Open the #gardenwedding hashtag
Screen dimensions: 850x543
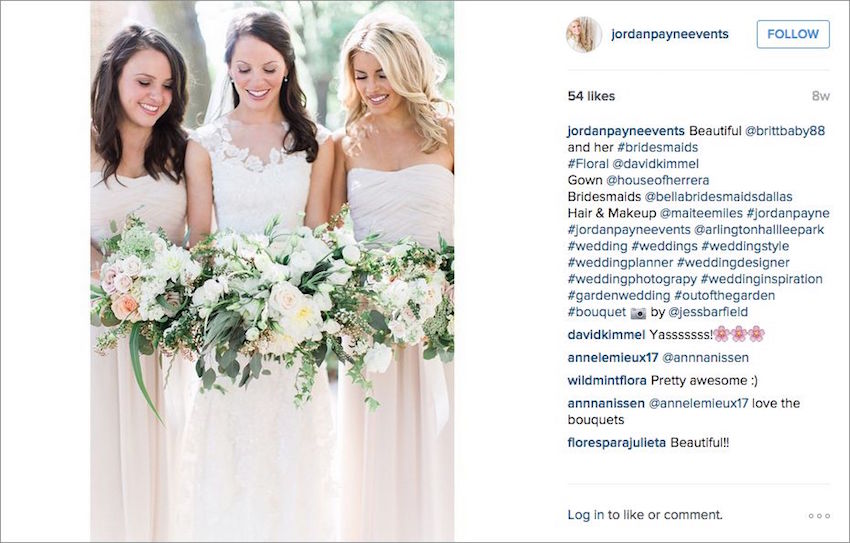(619, 296)
